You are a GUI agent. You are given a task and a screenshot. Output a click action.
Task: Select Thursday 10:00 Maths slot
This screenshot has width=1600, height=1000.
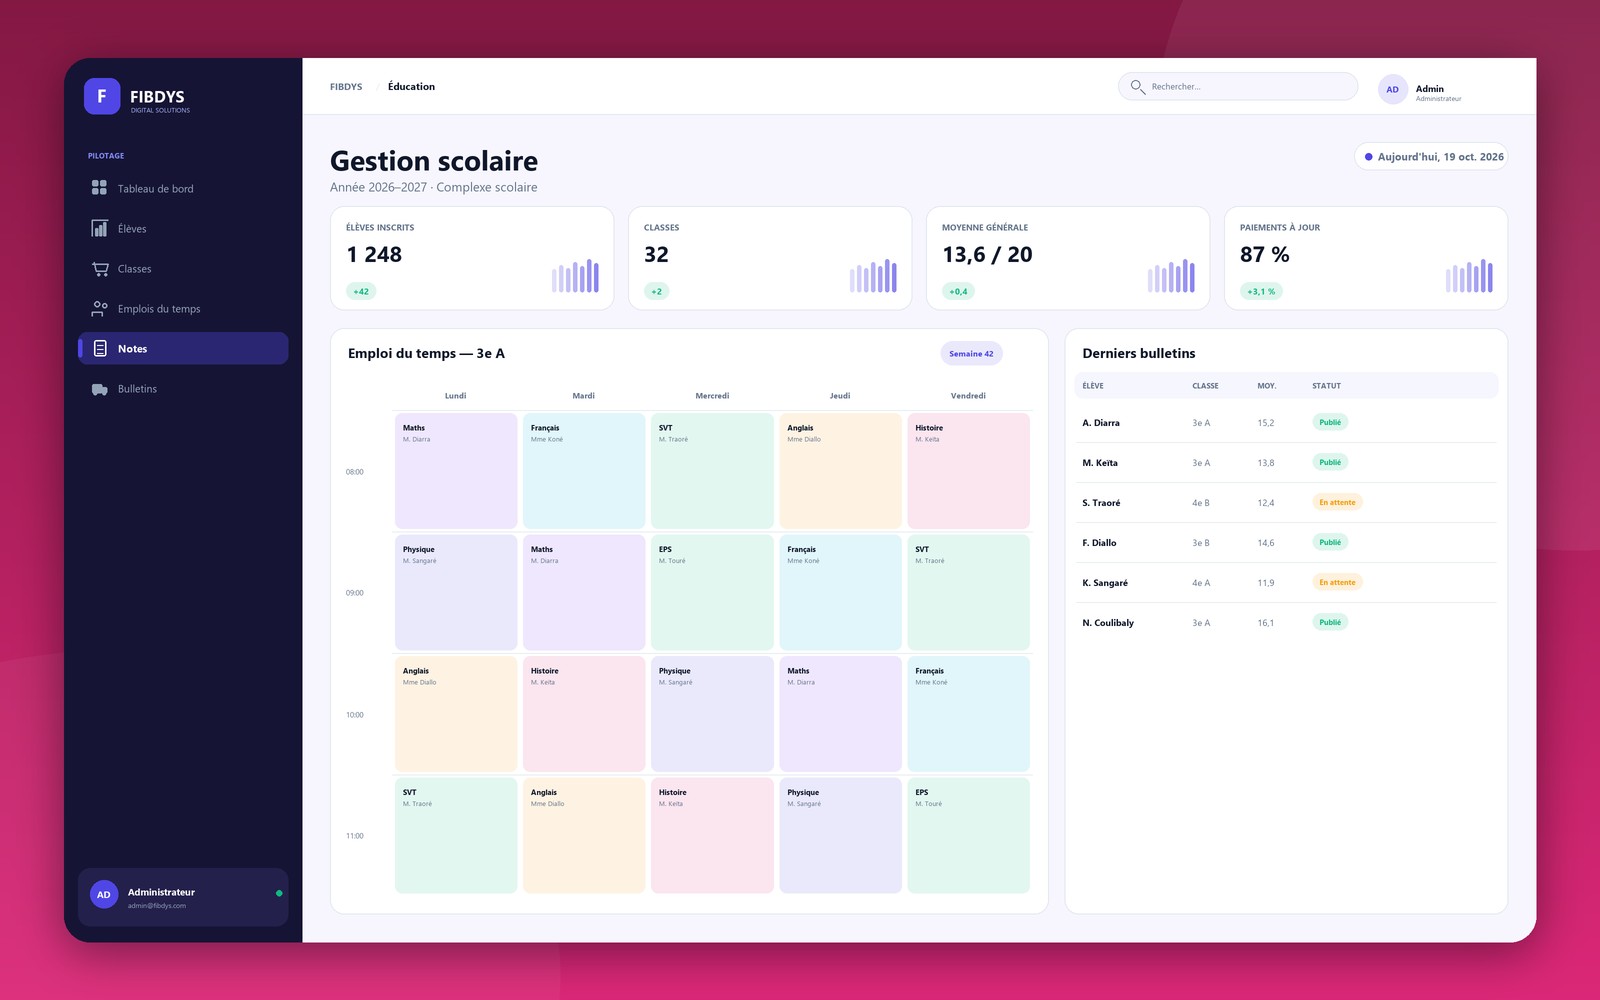840,714
